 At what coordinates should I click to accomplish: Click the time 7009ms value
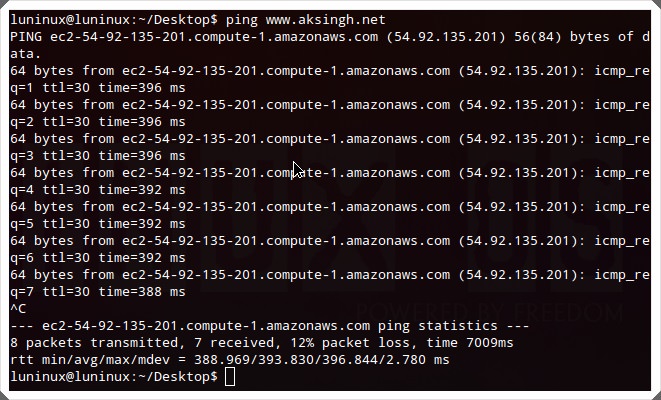pos(470,343)
